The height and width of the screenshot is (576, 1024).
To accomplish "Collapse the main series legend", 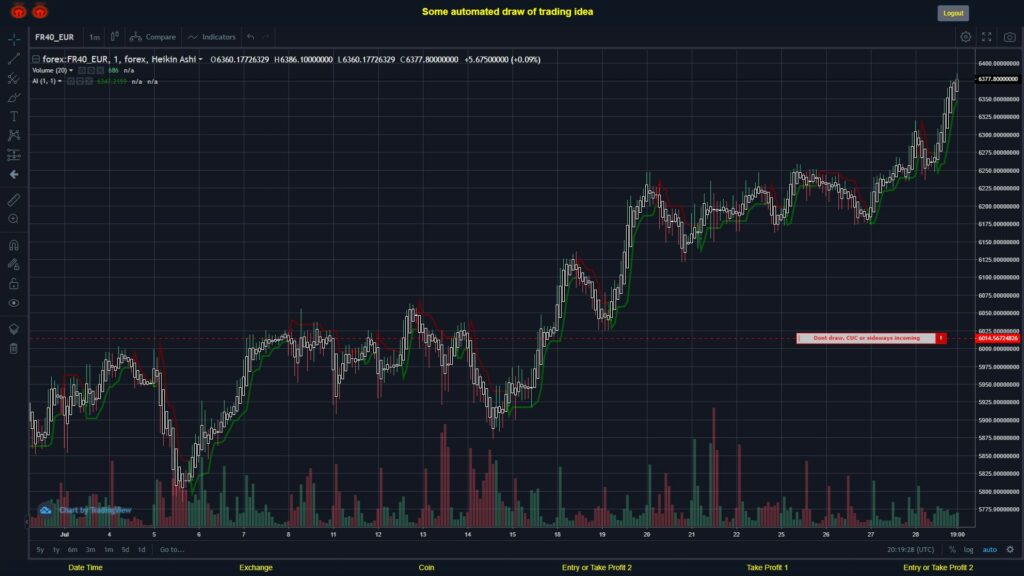I will pyautogui.click(x=36, y=59).
